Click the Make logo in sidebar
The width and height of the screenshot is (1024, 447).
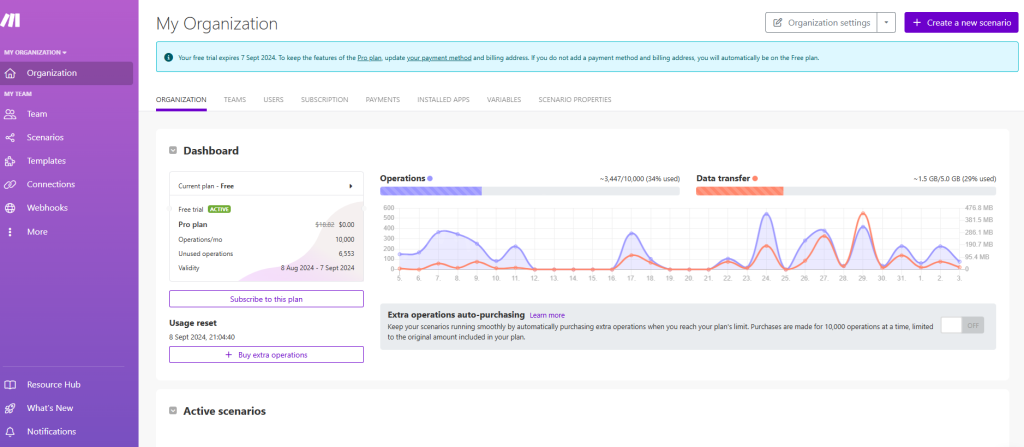point(11,21)
